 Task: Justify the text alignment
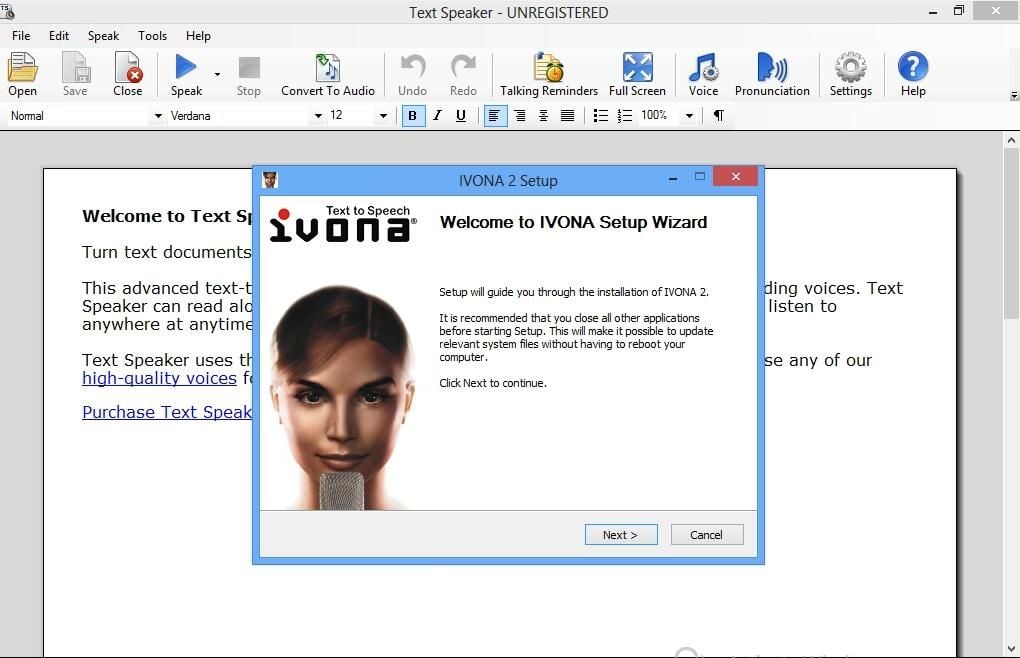(567, 116)
